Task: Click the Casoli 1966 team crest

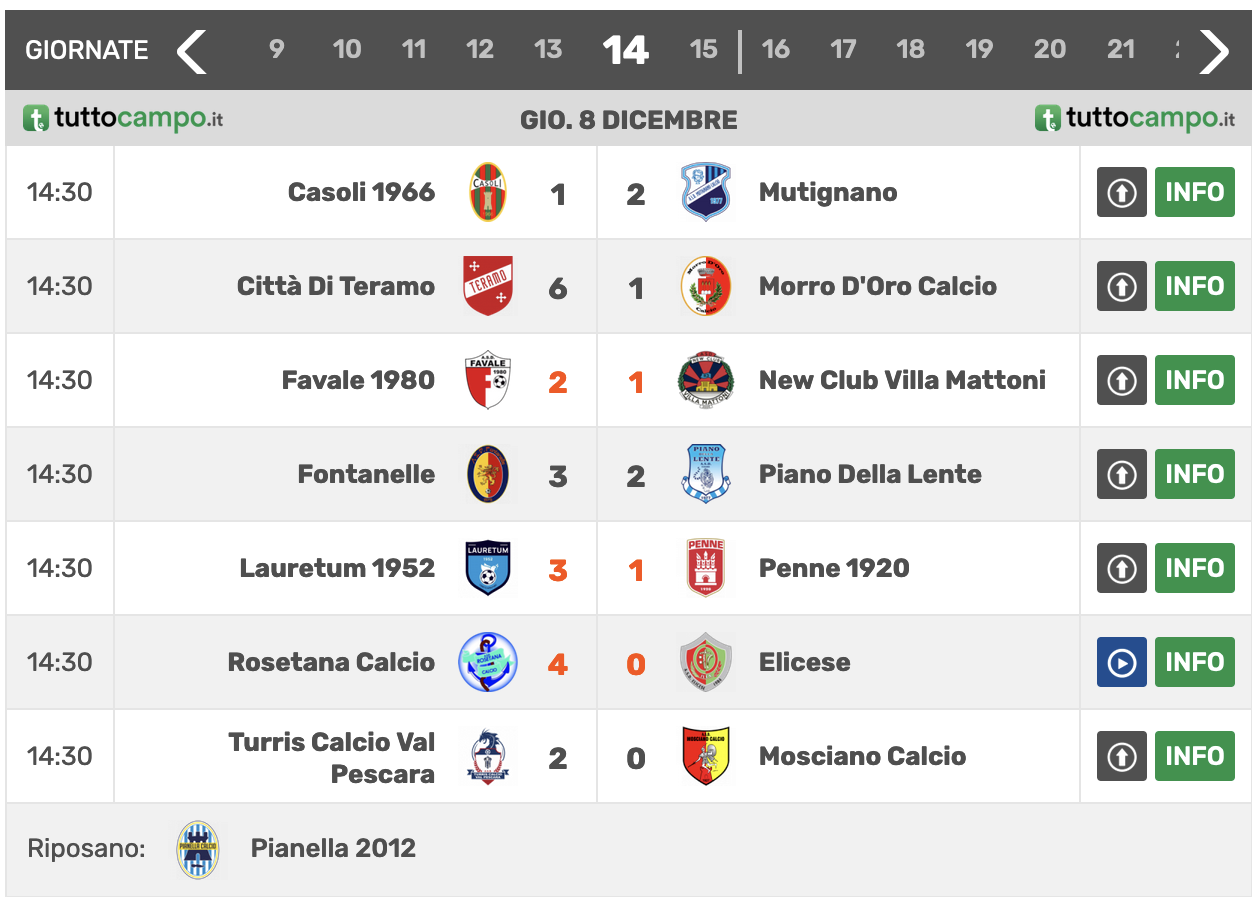Action: [488, 192]
